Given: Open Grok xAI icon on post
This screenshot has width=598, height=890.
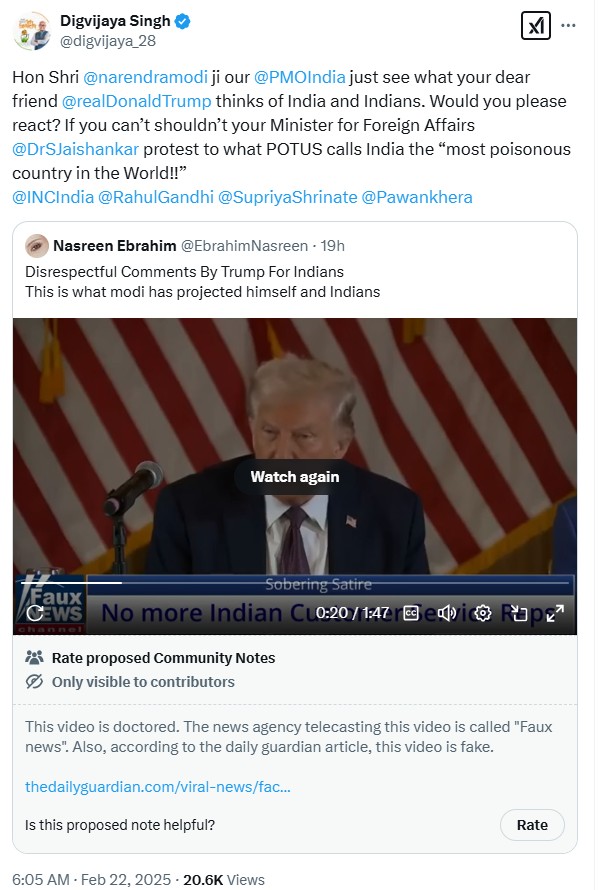Looking at the screenshot, I should [536, 26].
